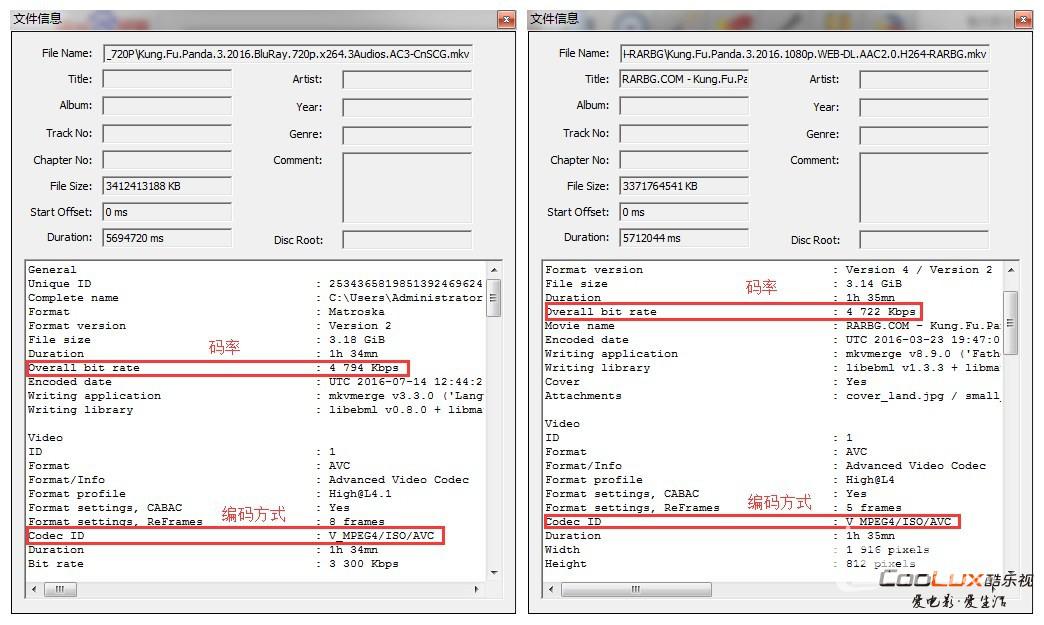The image size is (1044, 625).
Task: Click Album field in right window
Action: coord(684,106)
